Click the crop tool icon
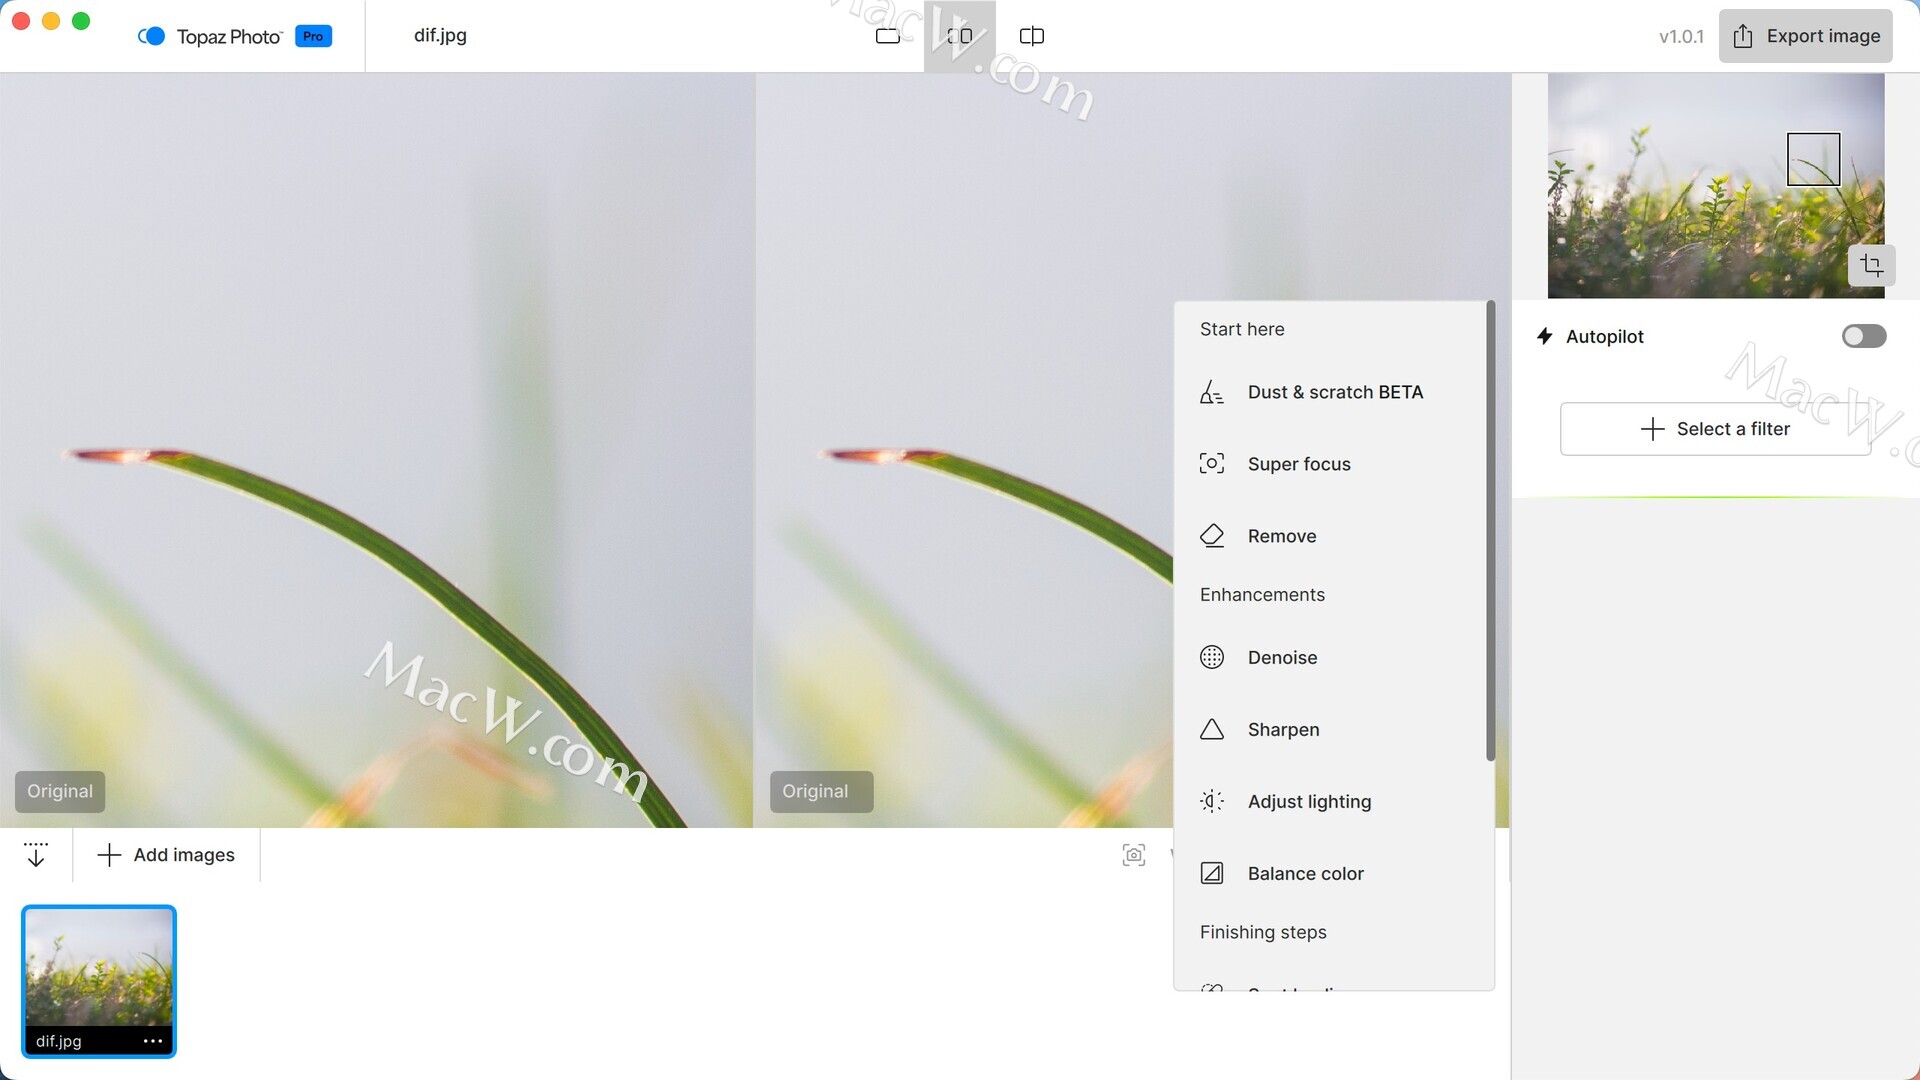1920x1080 pixels. pyautogui.click(x=1871, y=265)
